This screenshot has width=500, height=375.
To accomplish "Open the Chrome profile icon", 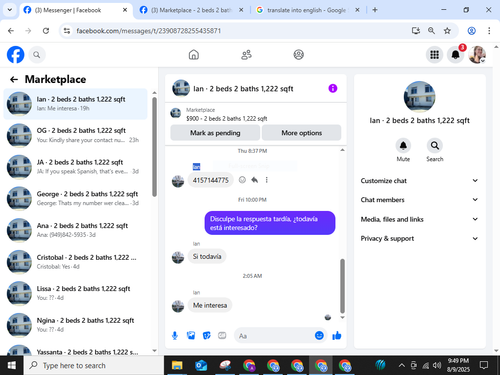I will 471,31.
